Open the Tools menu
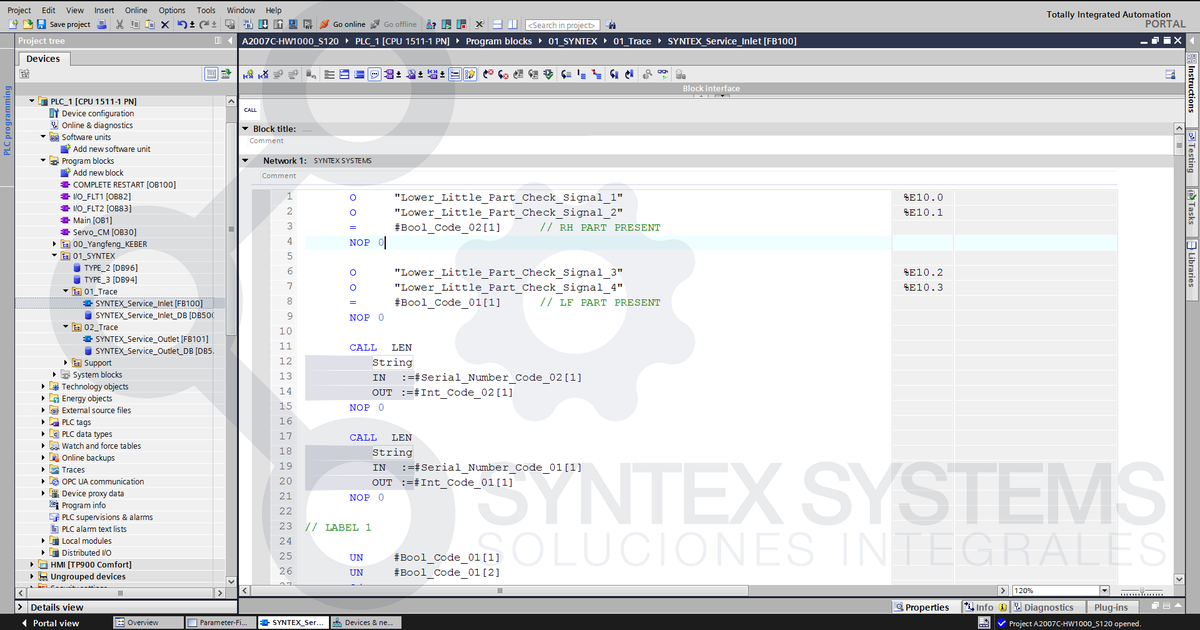 tap(206, 10)
